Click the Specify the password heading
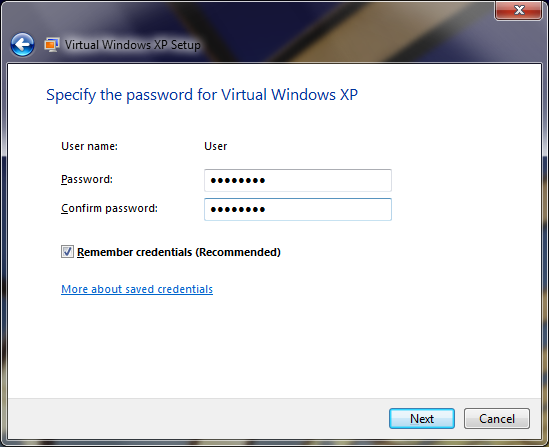This screenshot has height=447, width=549. (x=202, y=95)
